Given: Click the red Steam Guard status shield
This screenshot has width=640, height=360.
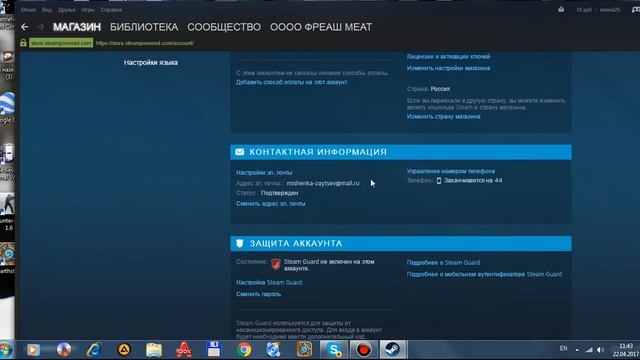Looking at the screenshot, I should coord(276,264).
